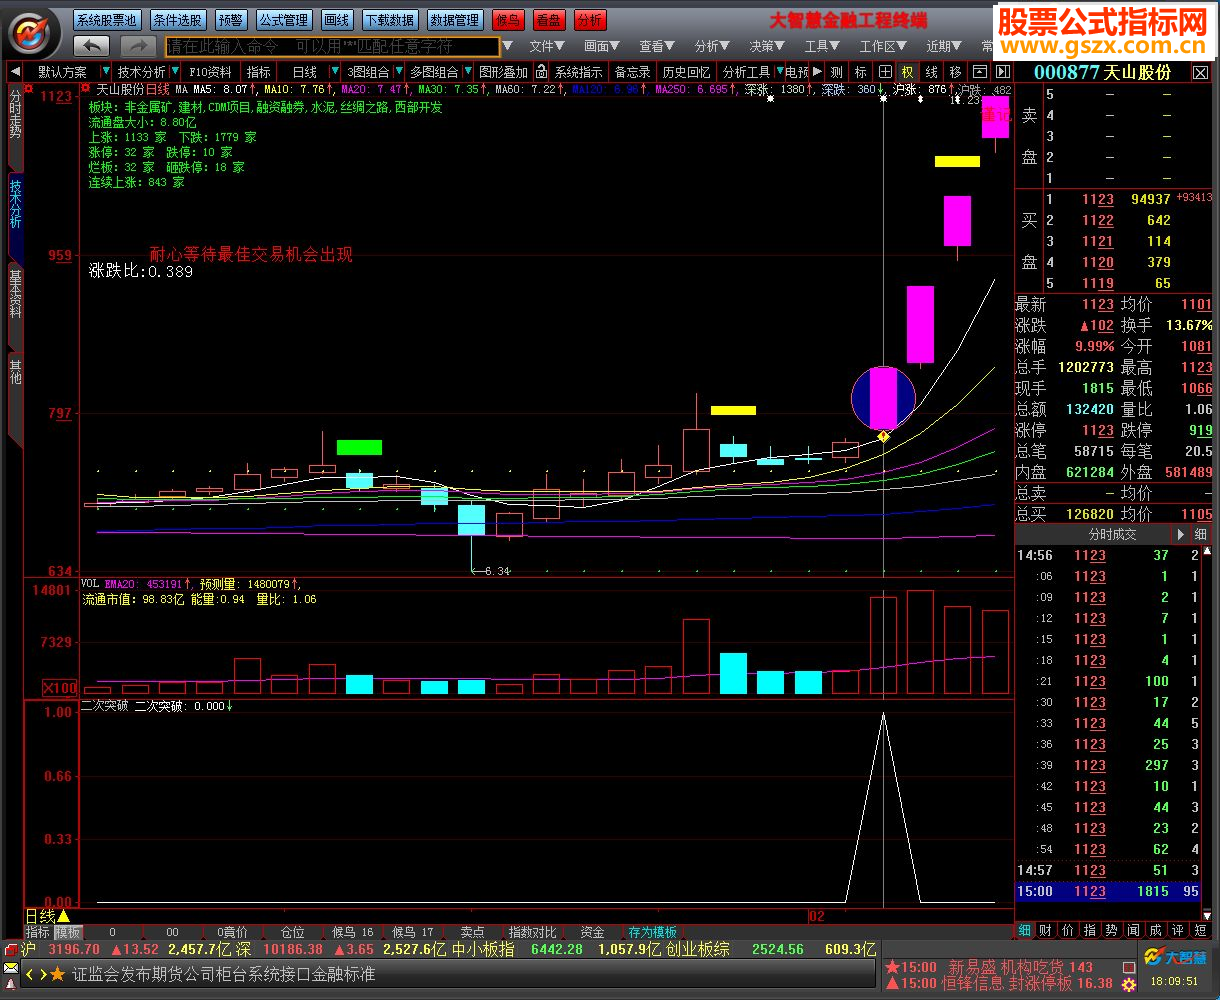This screenshot has width=1220, height=1000.
Task: Click the red 分析 button
Action: tap(590, 20)
